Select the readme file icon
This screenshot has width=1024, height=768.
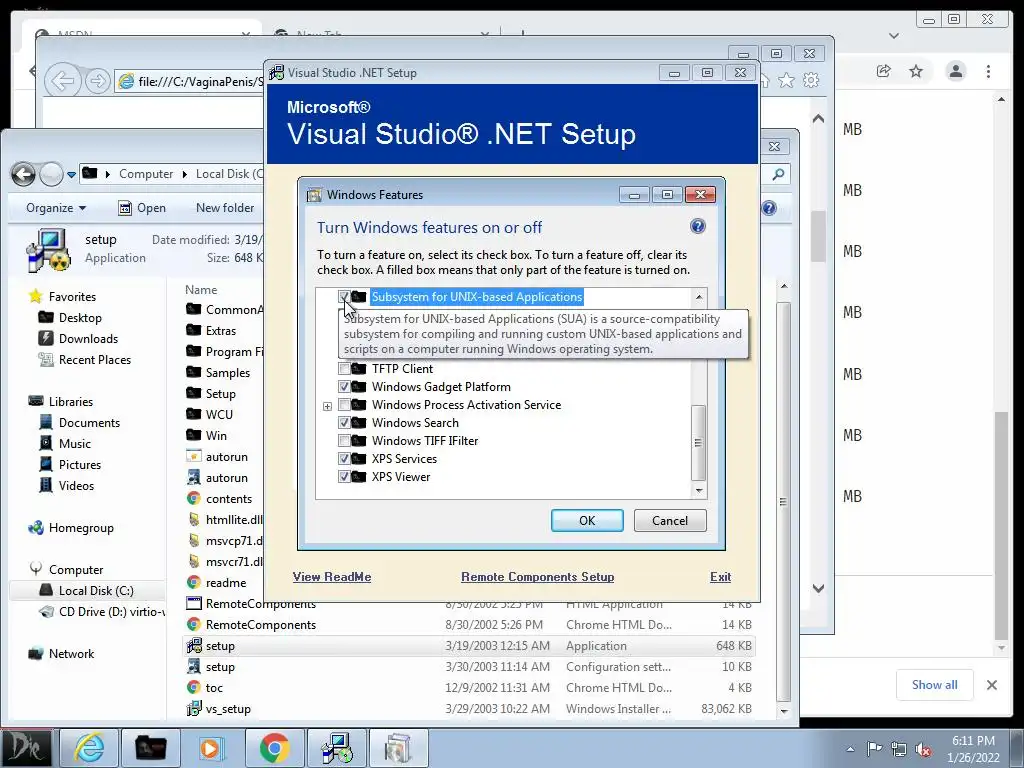[x=193, y=583]
